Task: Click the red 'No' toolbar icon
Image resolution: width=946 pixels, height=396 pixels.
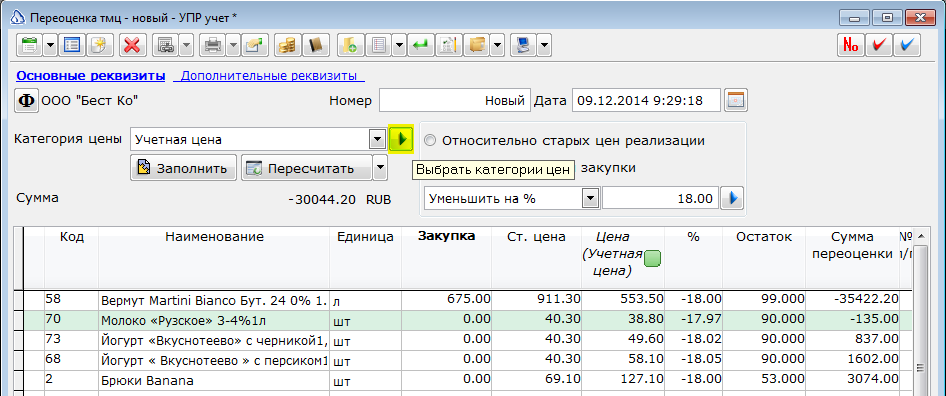Action: 851,45
